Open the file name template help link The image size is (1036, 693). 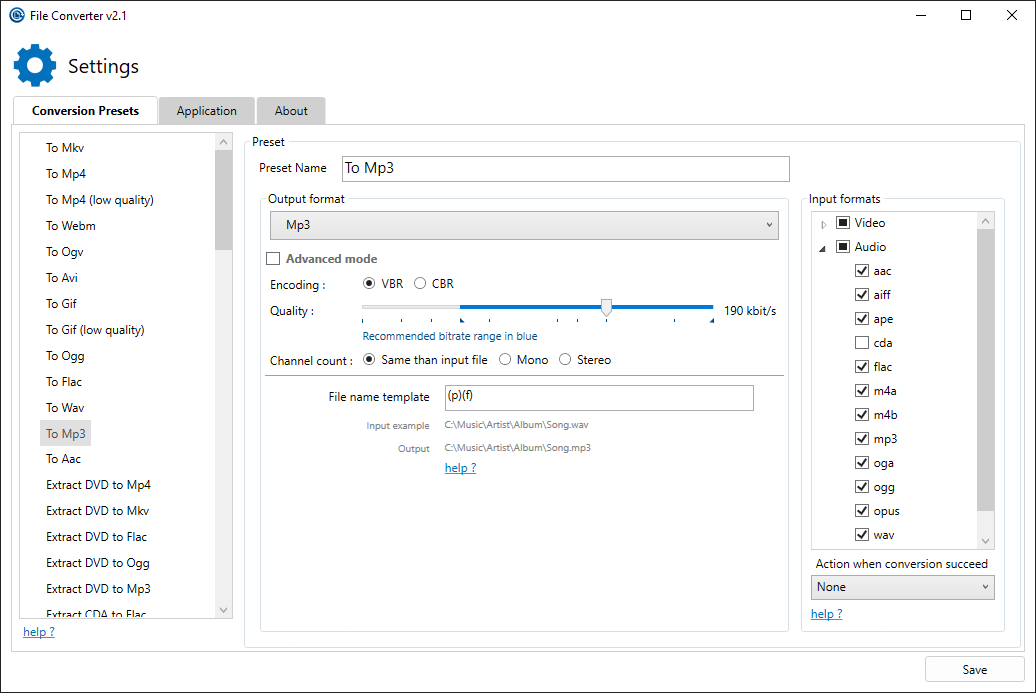click(460, 467)
